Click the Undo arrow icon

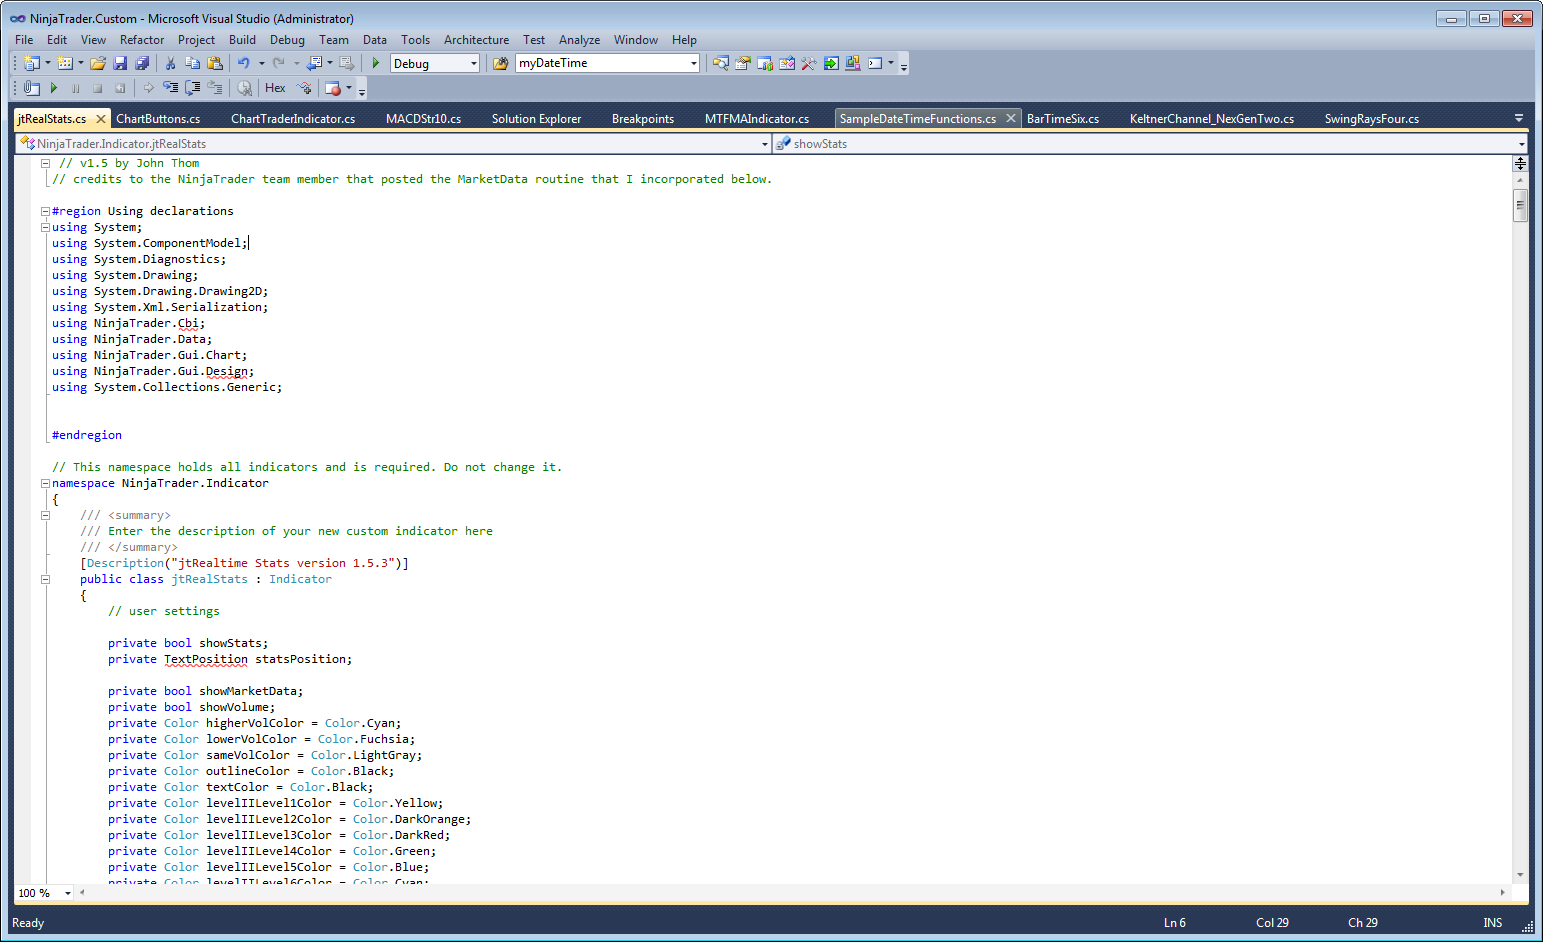(243, 63)
